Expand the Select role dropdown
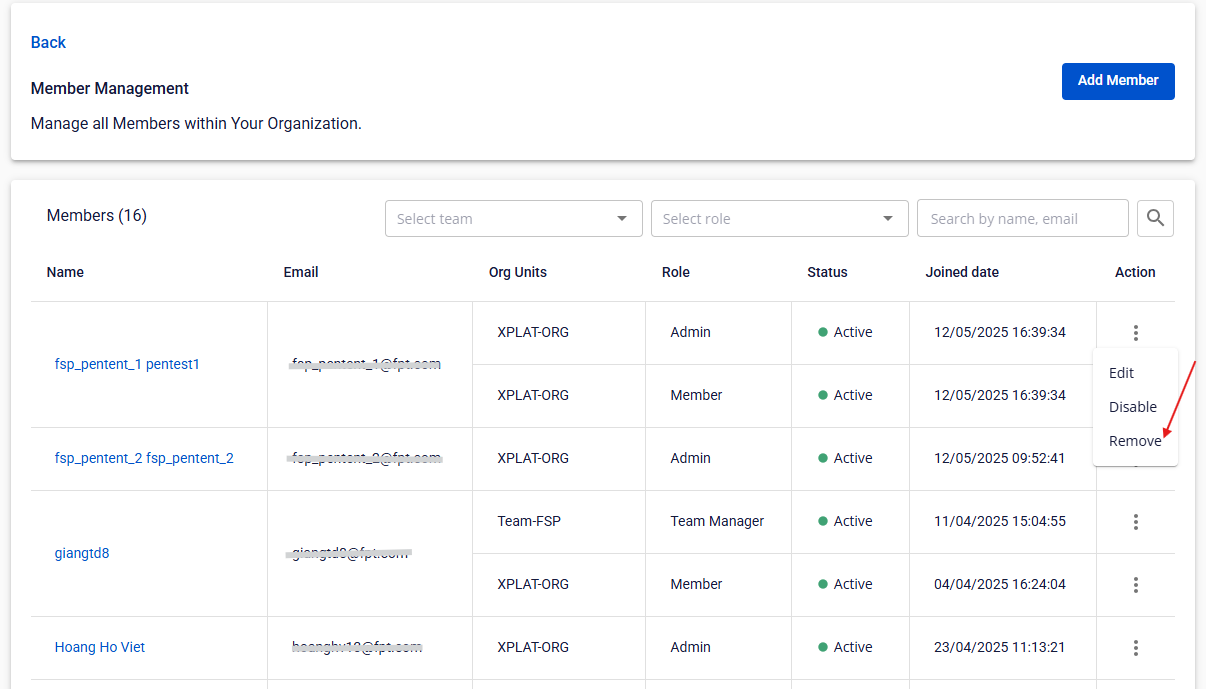Image resolution: width=1206 pixels, height=689 pixels. point(780,219)
